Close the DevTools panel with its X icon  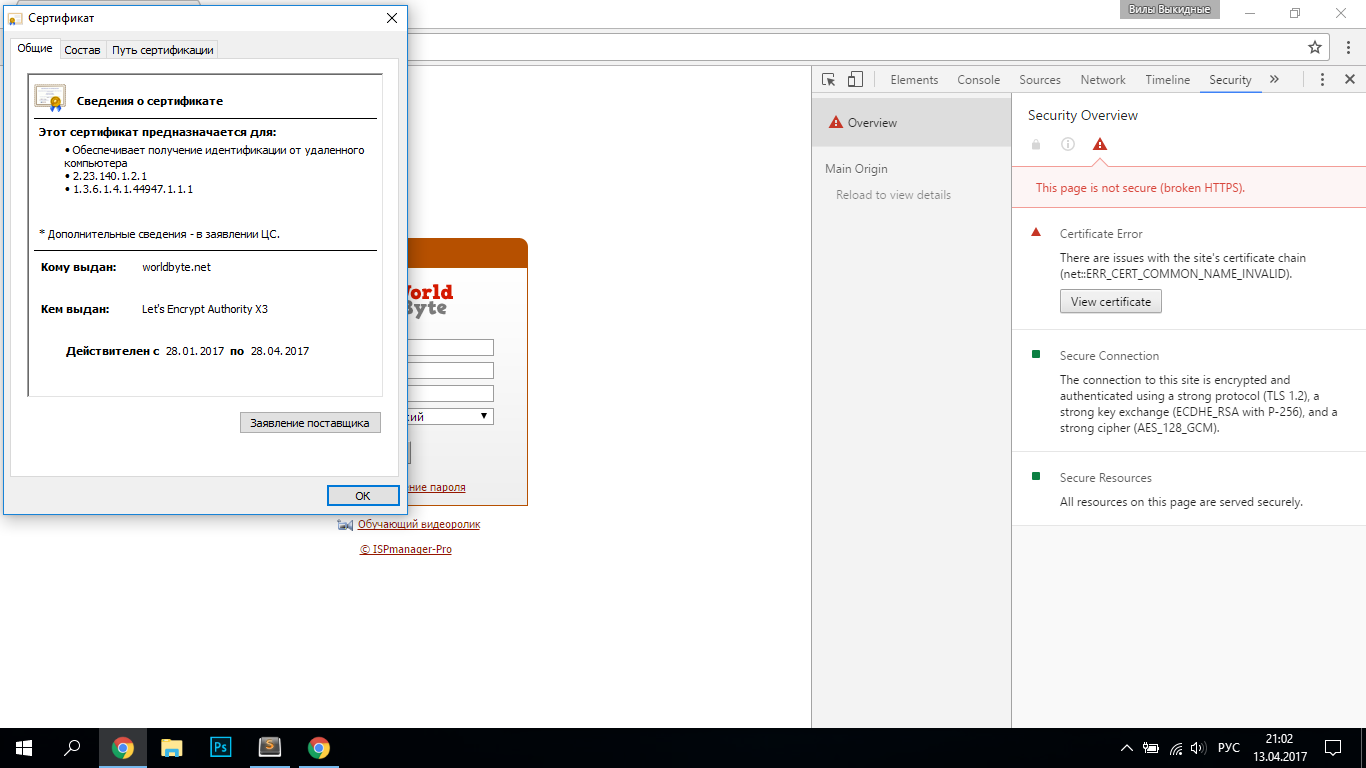pos(1349,80)
